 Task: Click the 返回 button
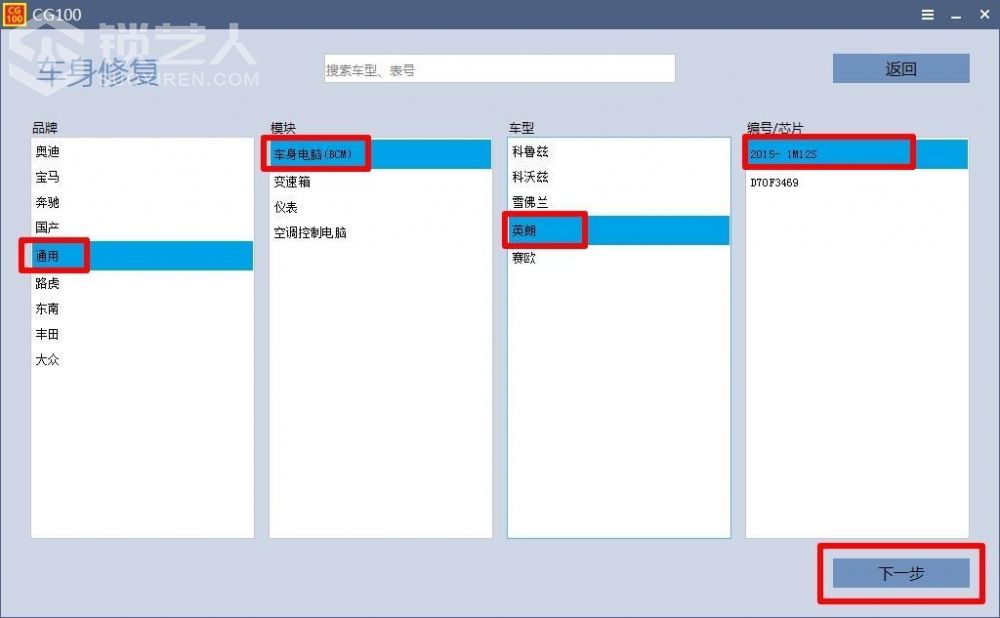[x=901, y=69]
